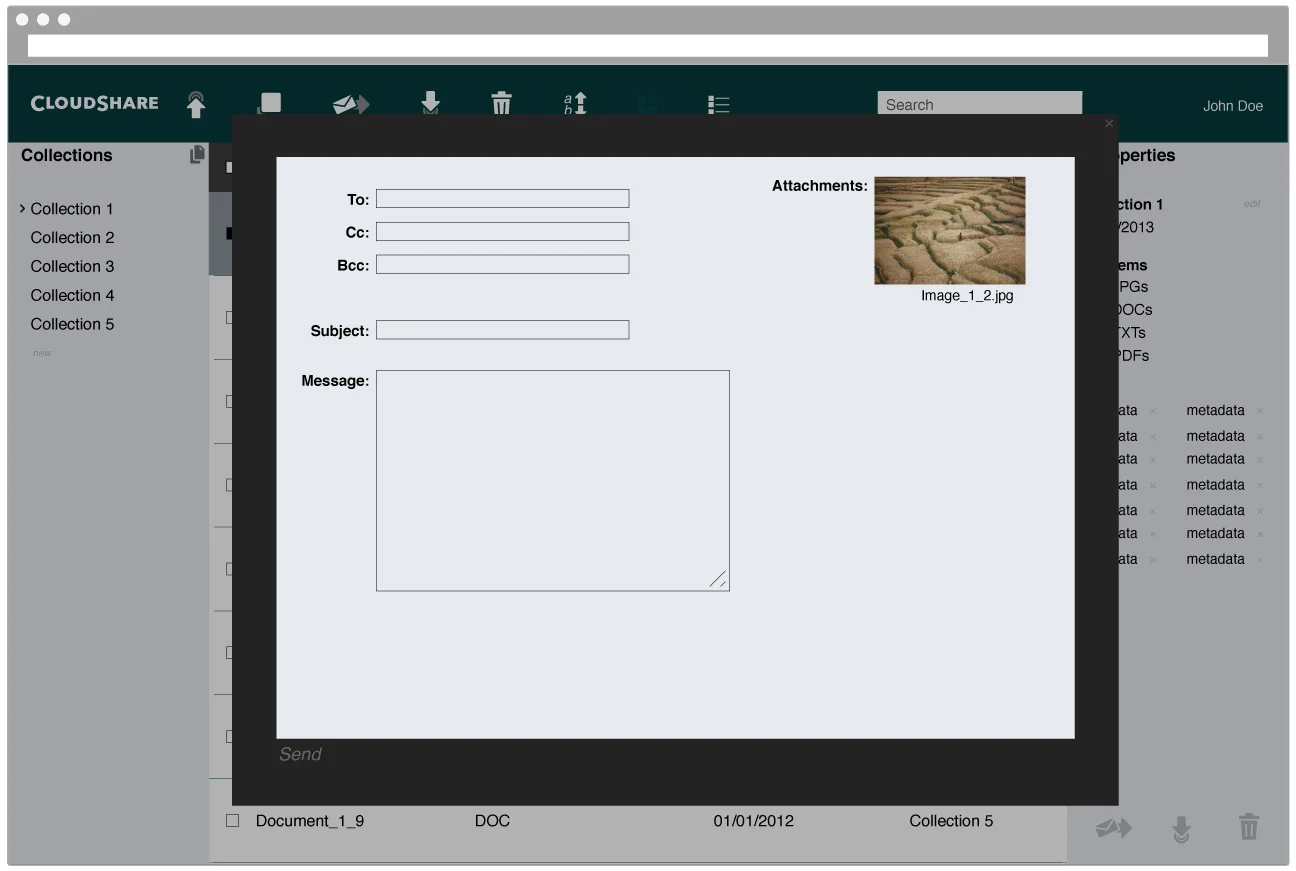The height and width of the screenshot is (871, 1296).
Task: Tick the Document_1_9 row checkbox
Action: pyautogui.click(x=233, y=820)
